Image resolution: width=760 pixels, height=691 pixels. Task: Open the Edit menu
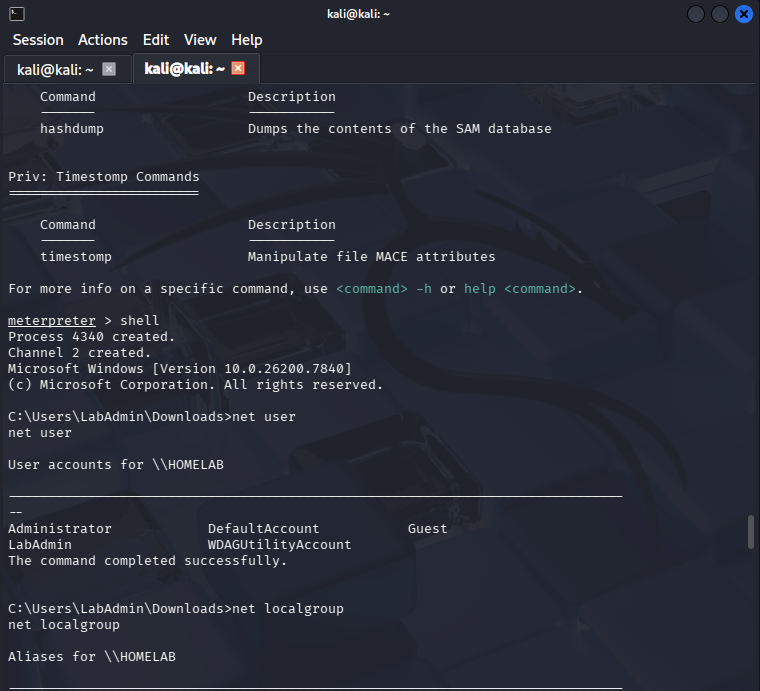point(156,40)
